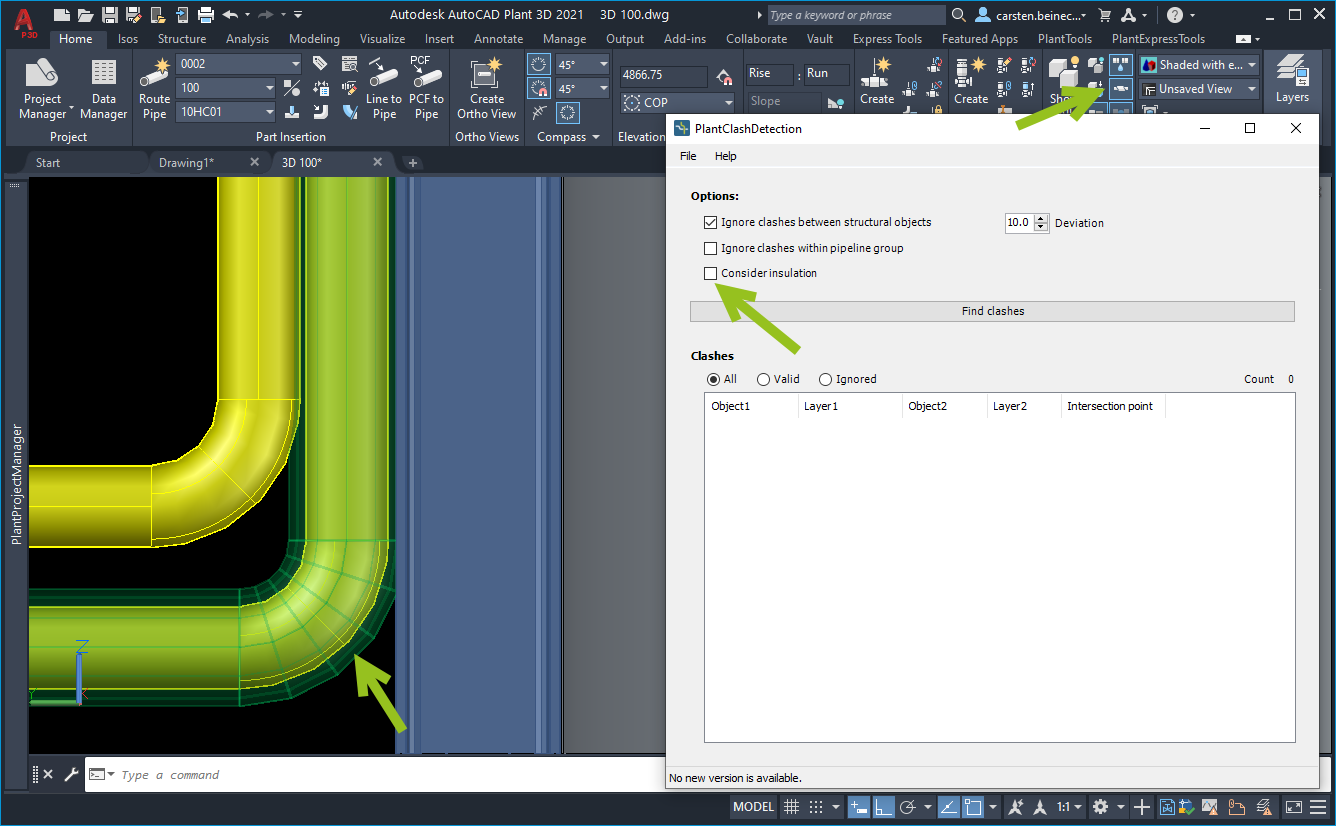This screenshot has height=826, width=1336.
Task: Click the MODEL space button
Action: 754,807
